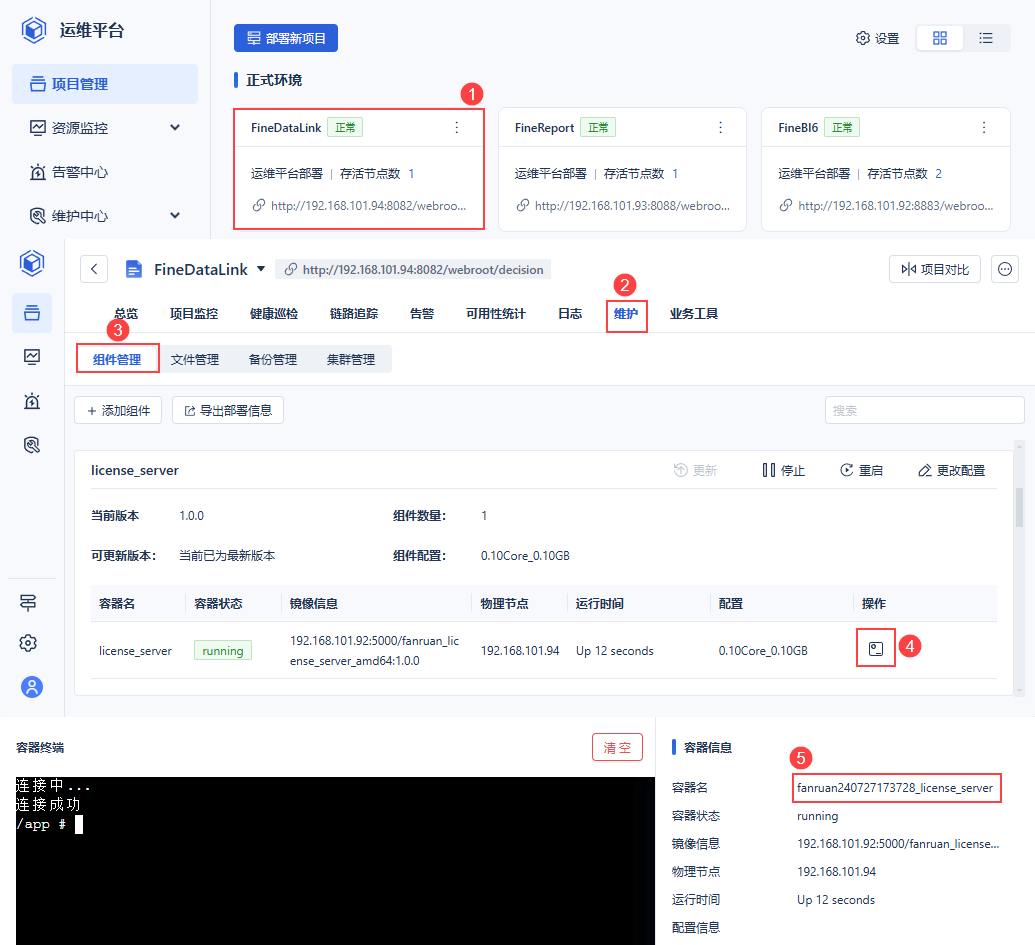1035x945 pixels.
Task: Expand the 维护中心 chevron
Action: click(x=175, y=215)
